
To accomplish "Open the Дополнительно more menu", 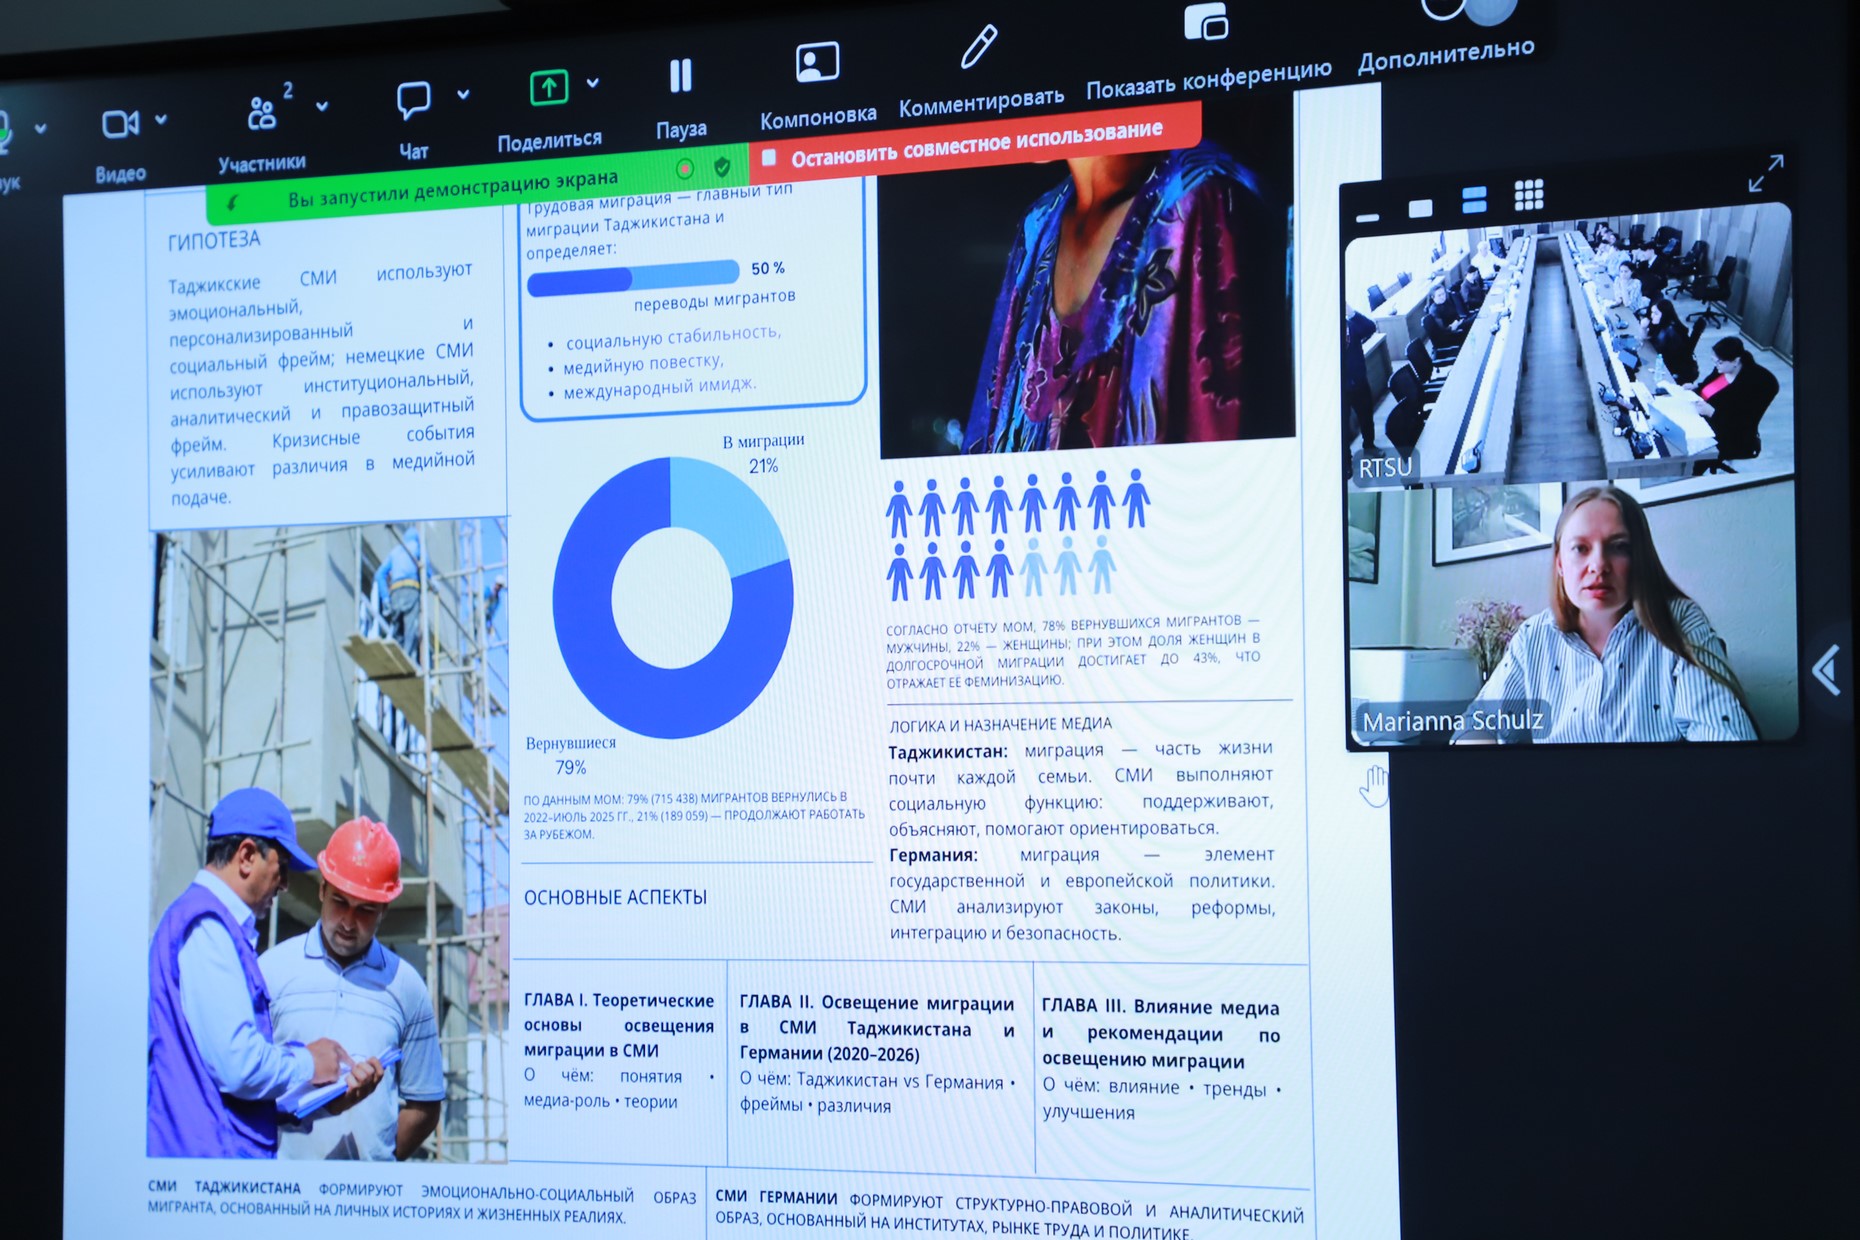I will [1446, 48].
